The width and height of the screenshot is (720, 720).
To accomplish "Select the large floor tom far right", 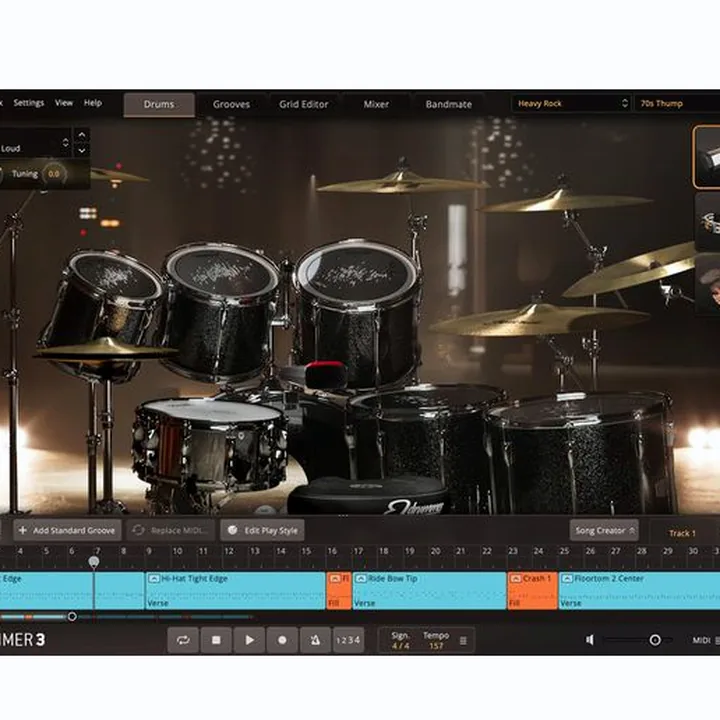I will tap(581, 450).
